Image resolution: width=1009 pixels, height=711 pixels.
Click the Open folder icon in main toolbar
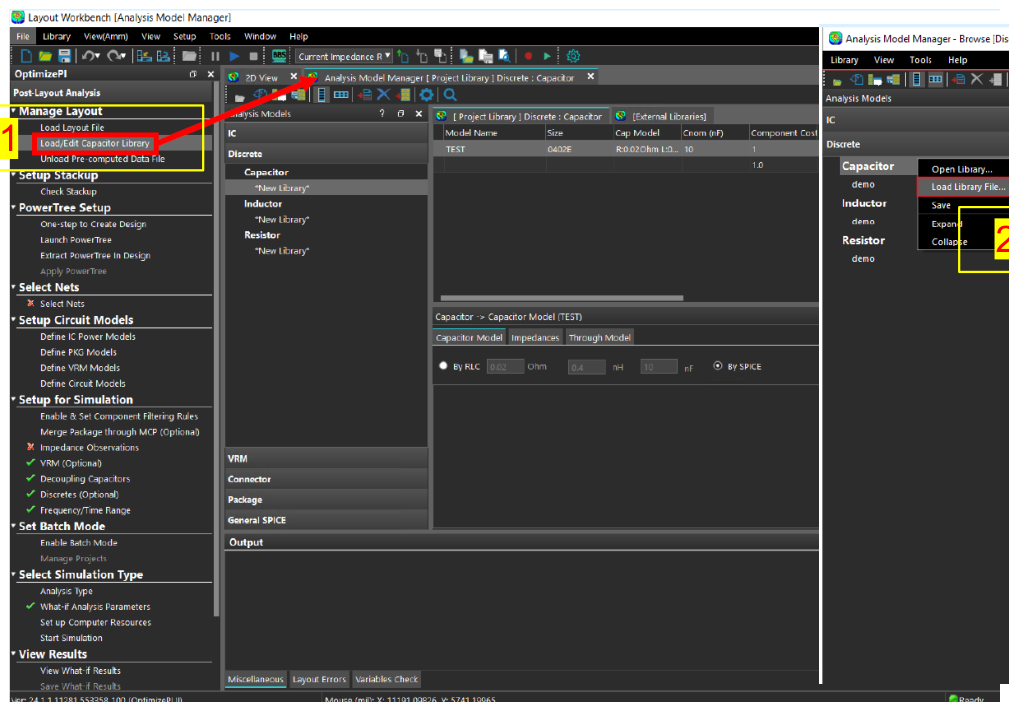45,57
